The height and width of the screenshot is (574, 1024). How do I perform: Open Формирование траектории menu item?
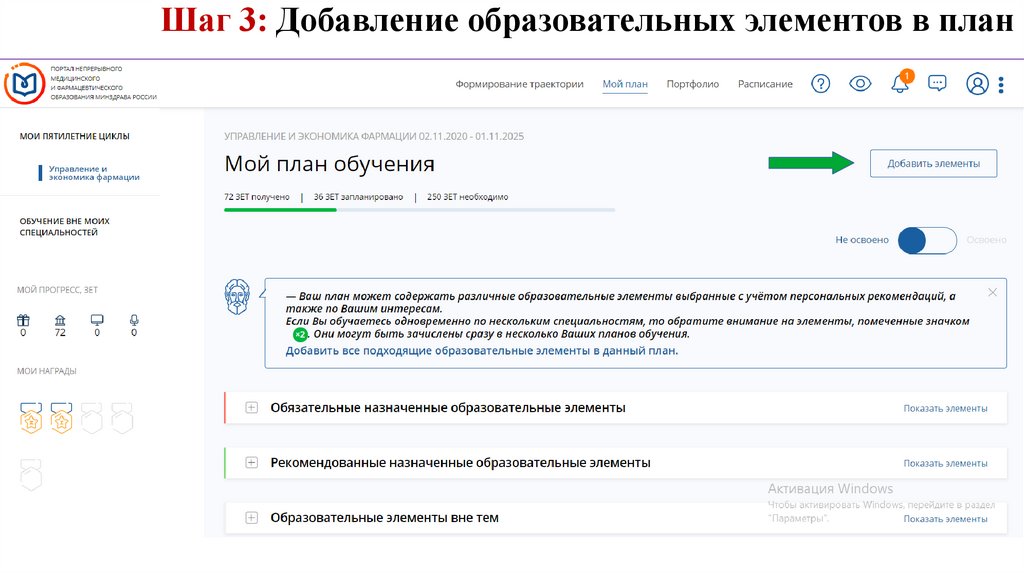(519, 84)
